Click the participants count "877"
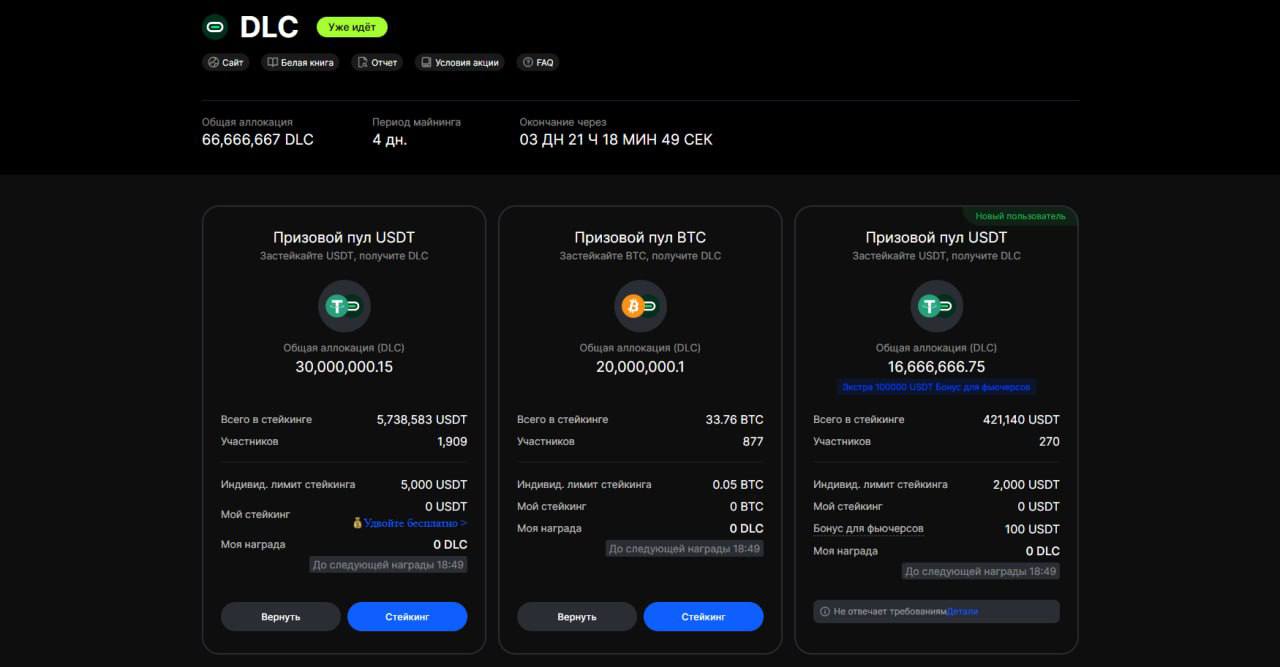The image size is (1280, 667). tap(753, 442)
